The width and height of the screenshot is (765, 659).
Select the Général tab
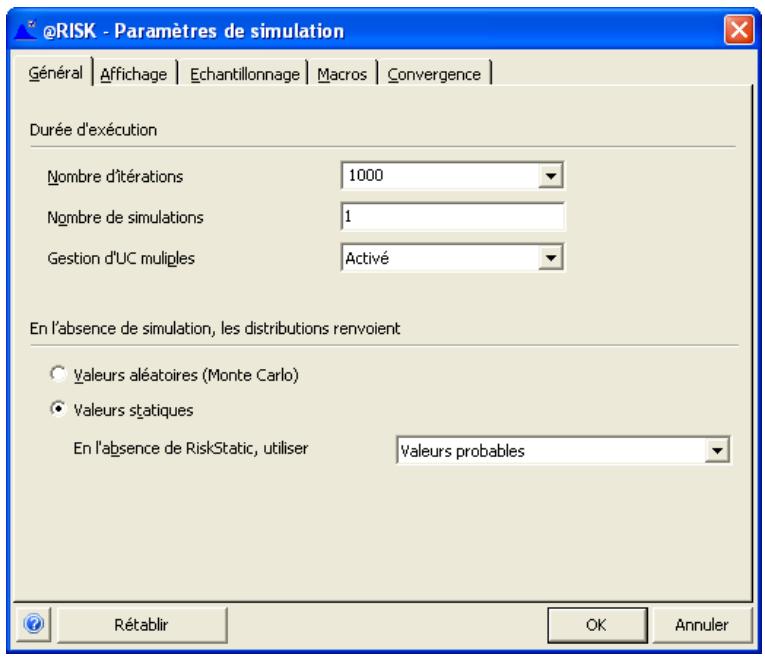[x=55, y=74]
